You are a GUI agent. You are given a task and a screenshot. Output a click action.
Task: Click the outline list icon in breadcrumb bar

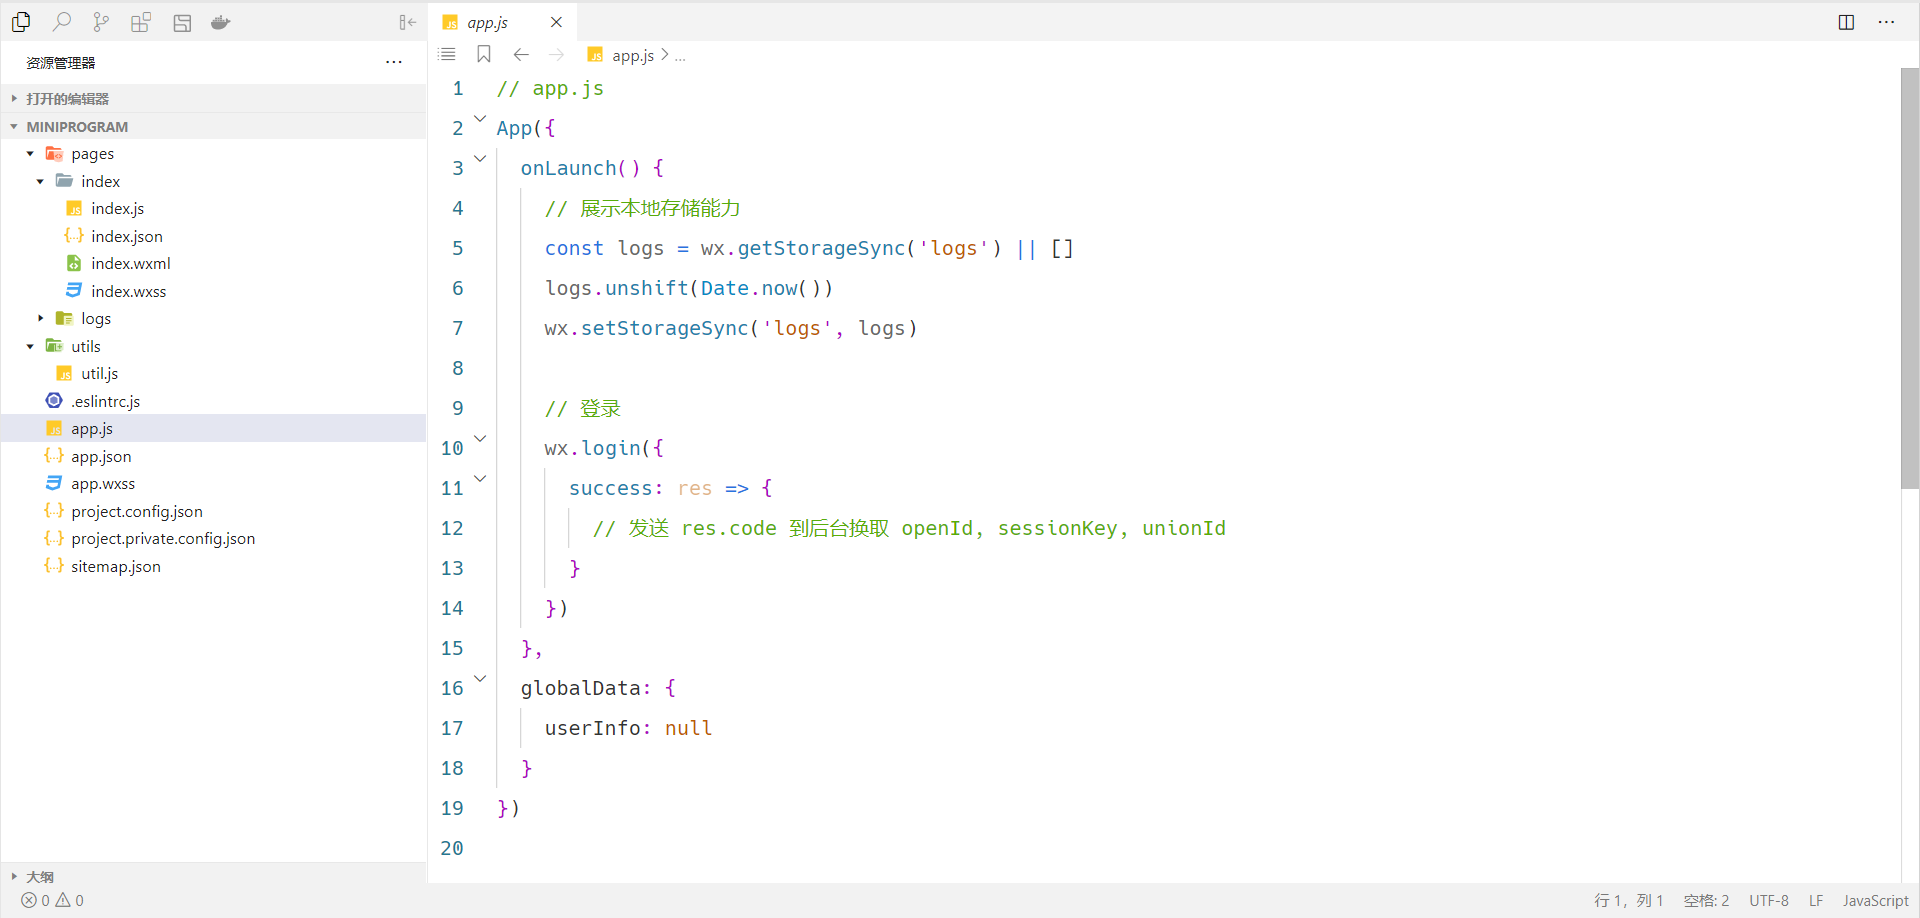(x=447, y=54)
